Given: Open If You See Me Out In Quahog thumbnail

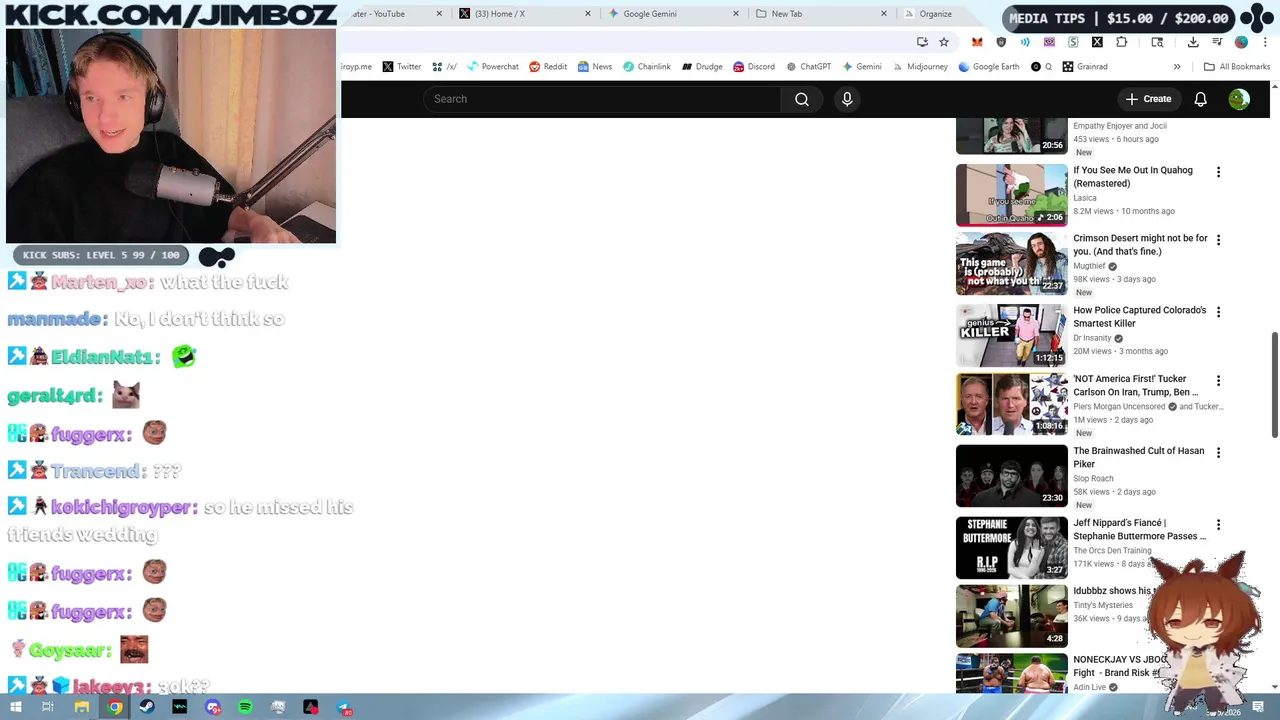Looking at the screenshot, I should 1012,195.
